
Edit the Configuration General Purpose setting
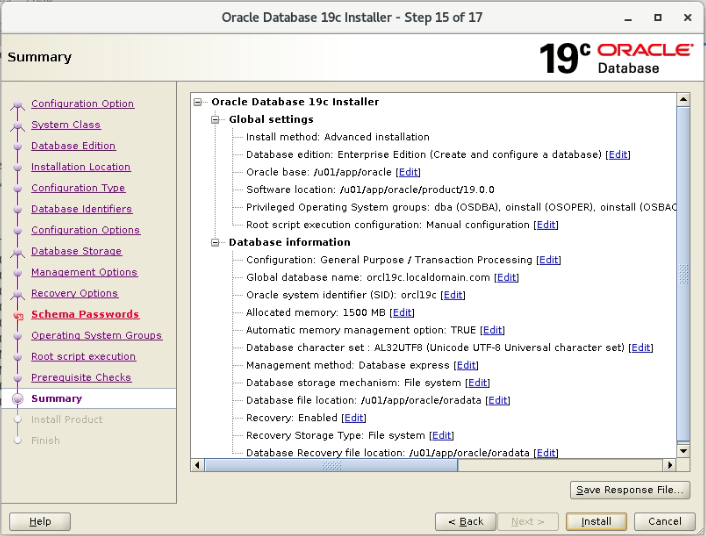tap(548, 260)
